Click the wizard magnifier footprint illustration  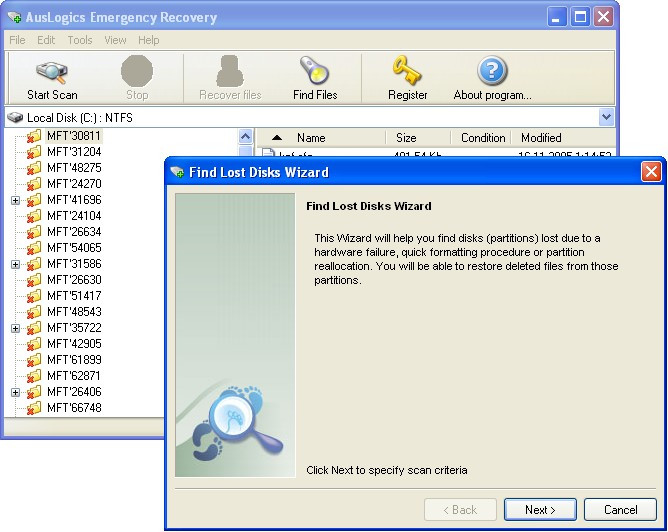[x=238, y=423]
